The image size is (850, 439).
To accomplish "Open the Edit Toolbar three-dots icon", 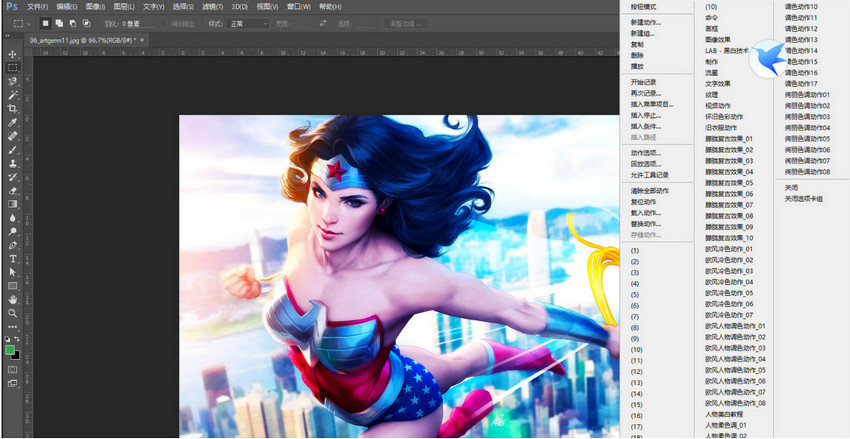I will pos(12,327).
